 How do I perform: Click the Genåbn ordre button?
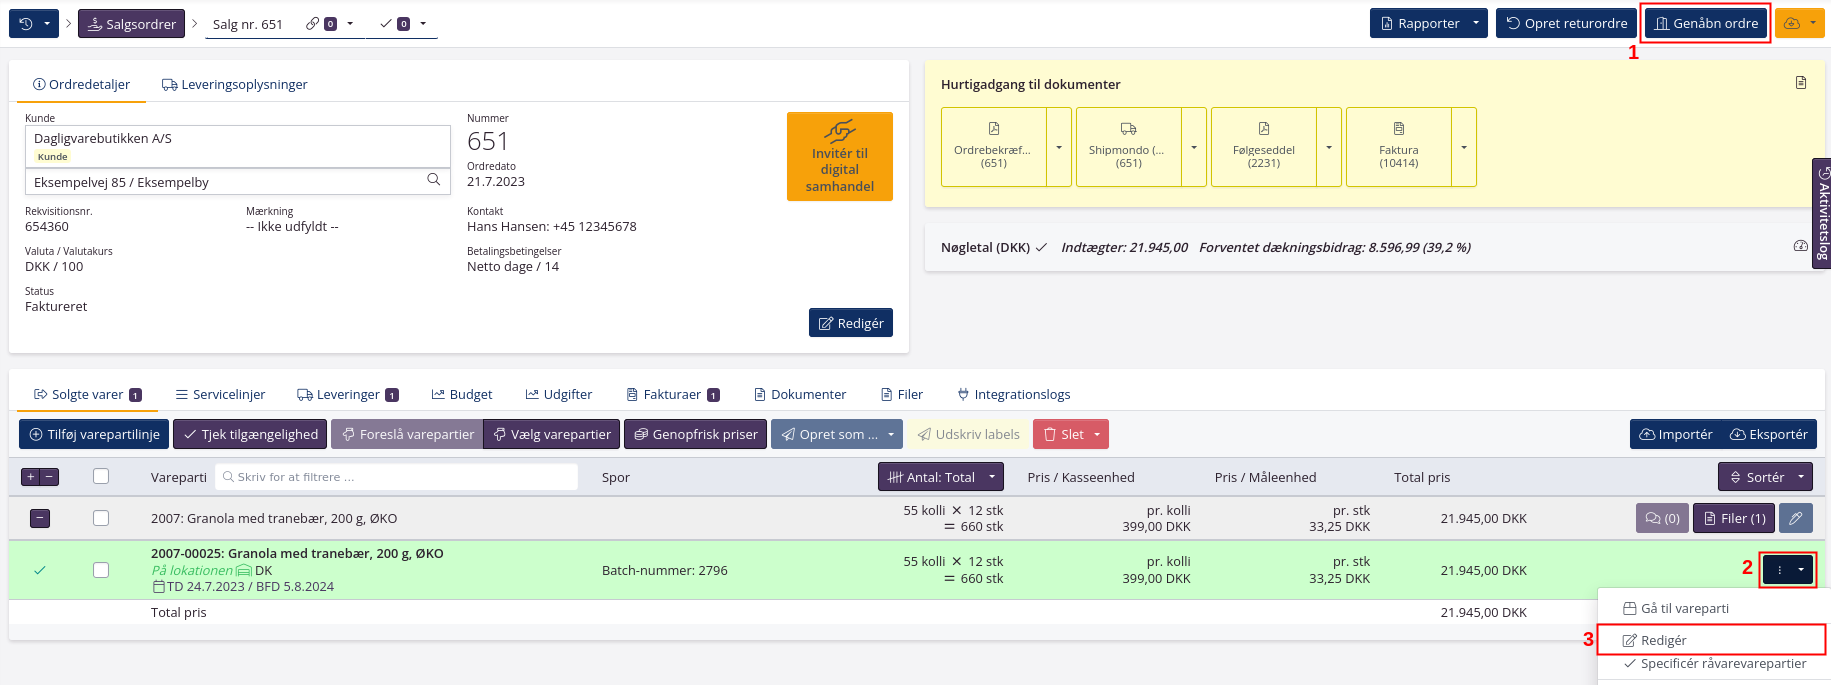(x=1705, y=24)
